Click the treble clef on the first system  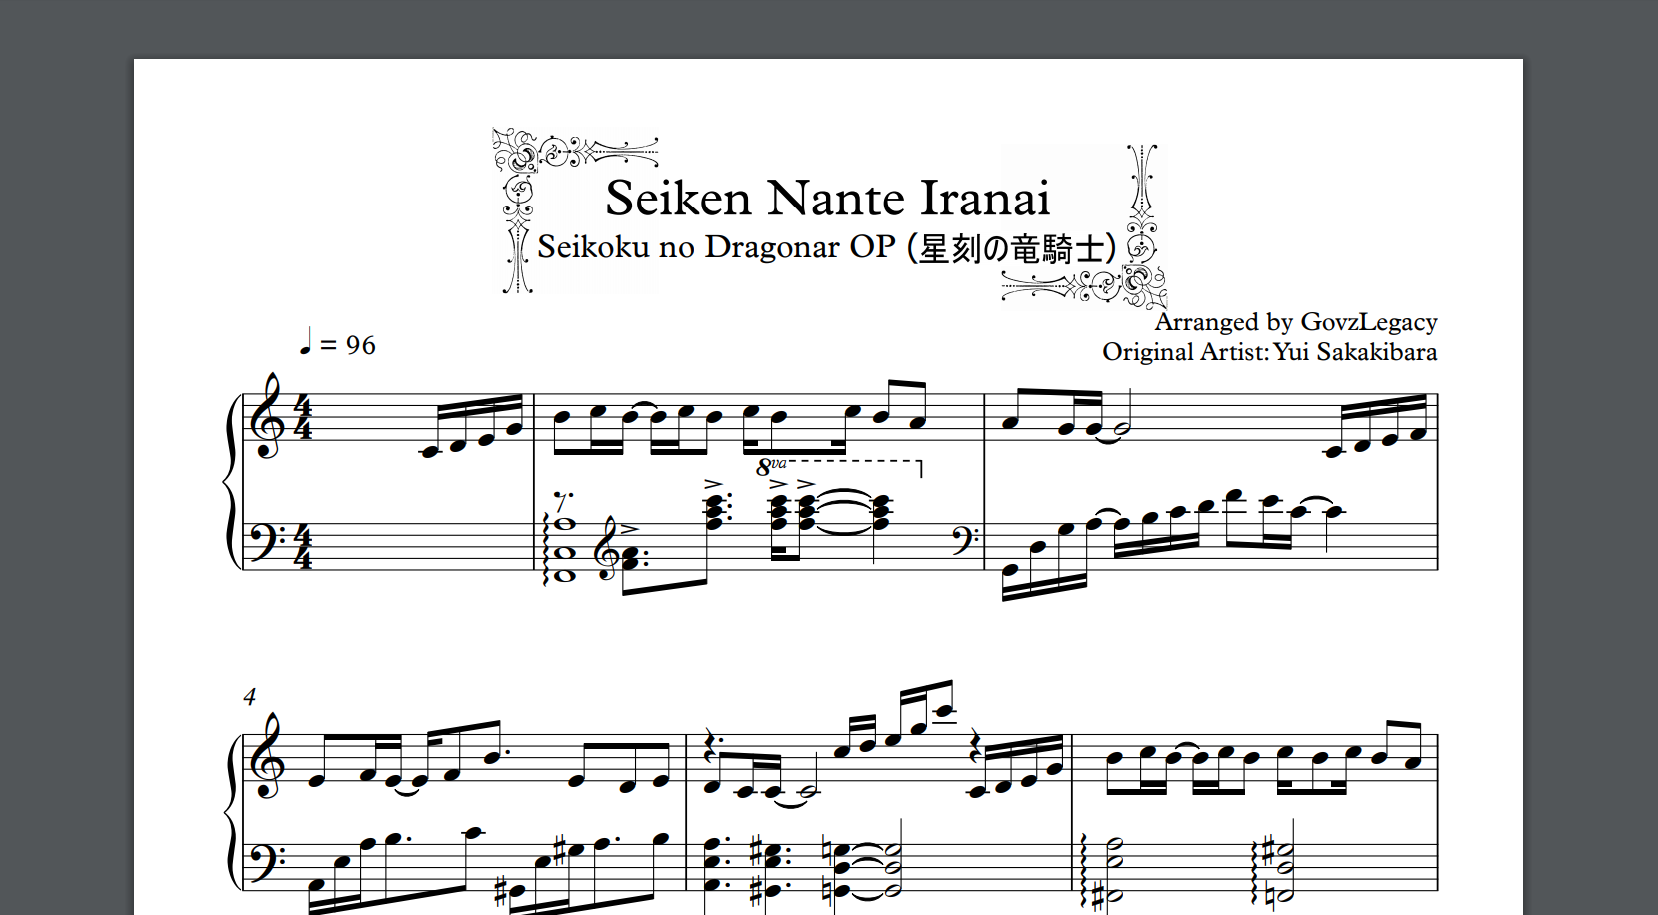tap(268, 417)
